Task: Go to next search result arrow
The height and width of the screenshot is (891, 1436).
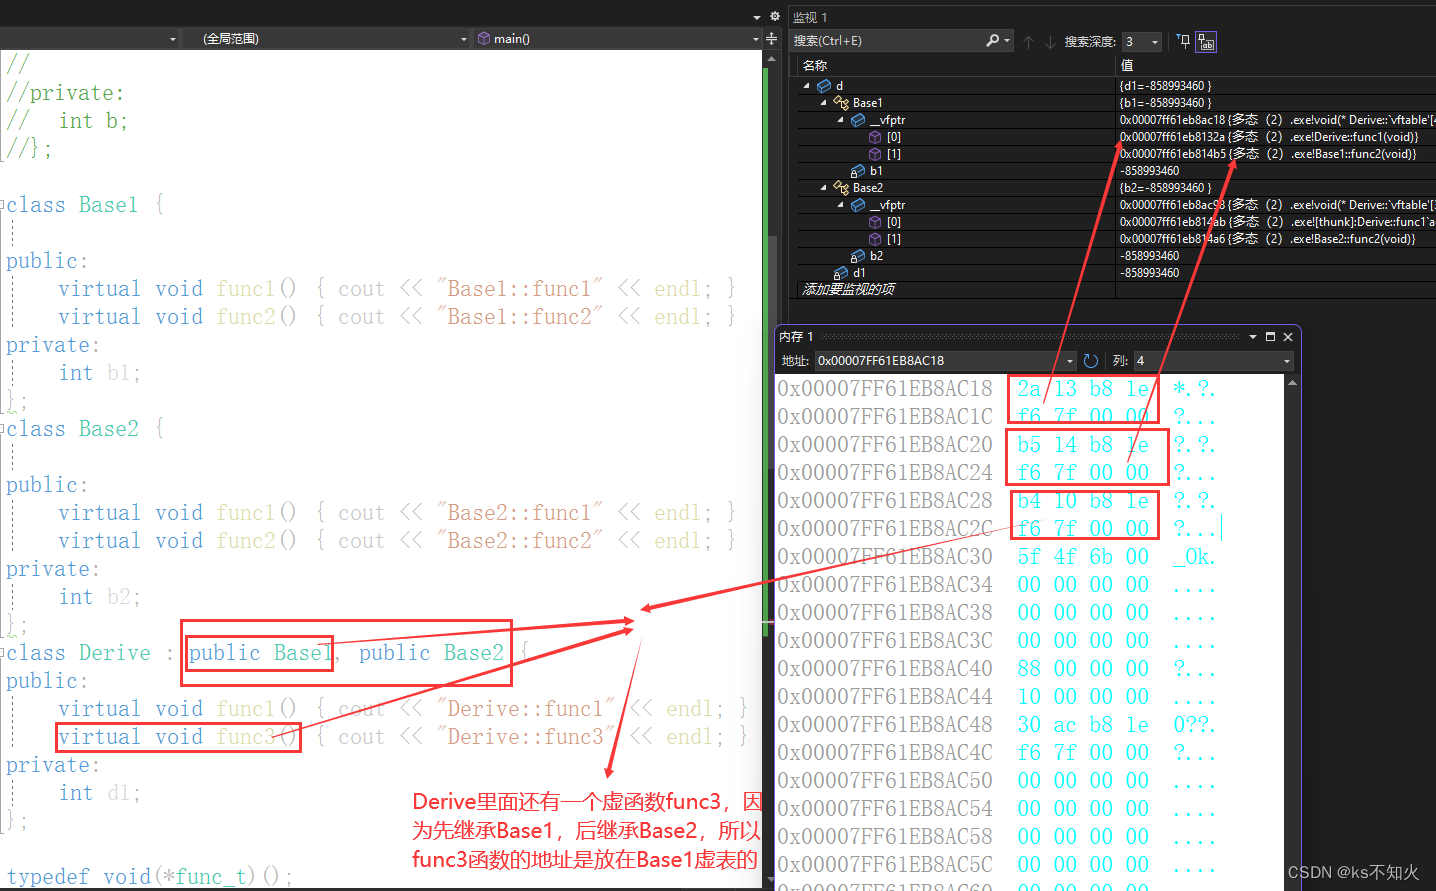Action: tap(1050, 41)
